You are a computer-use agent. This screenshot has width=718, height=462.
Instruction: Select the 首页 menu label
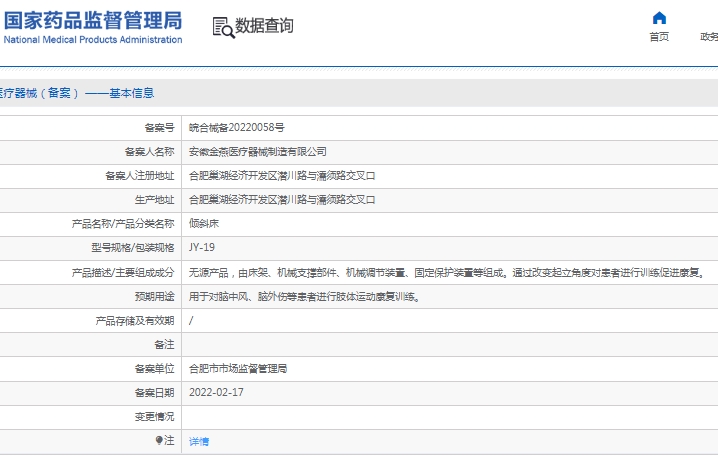[x=659, y=37]
